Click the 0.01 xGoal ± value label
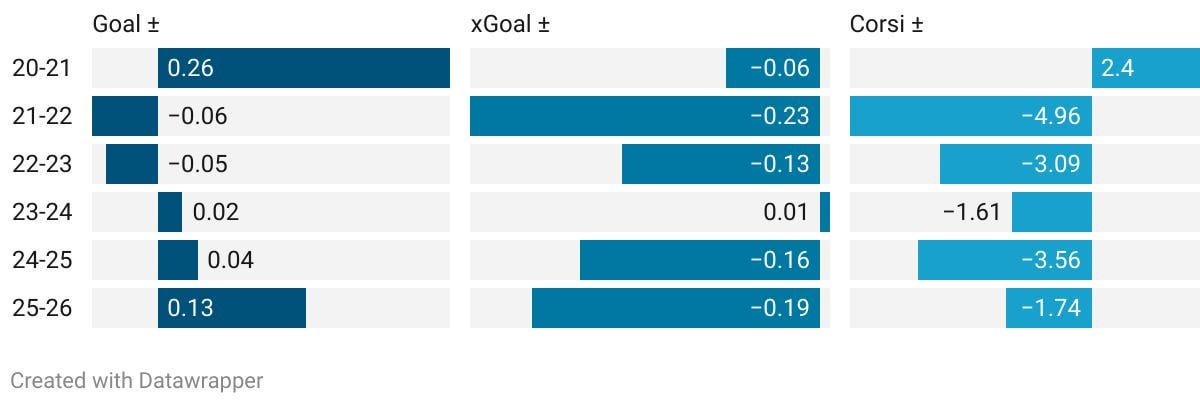Screen dimensions: 1200x404 (785, 212)
